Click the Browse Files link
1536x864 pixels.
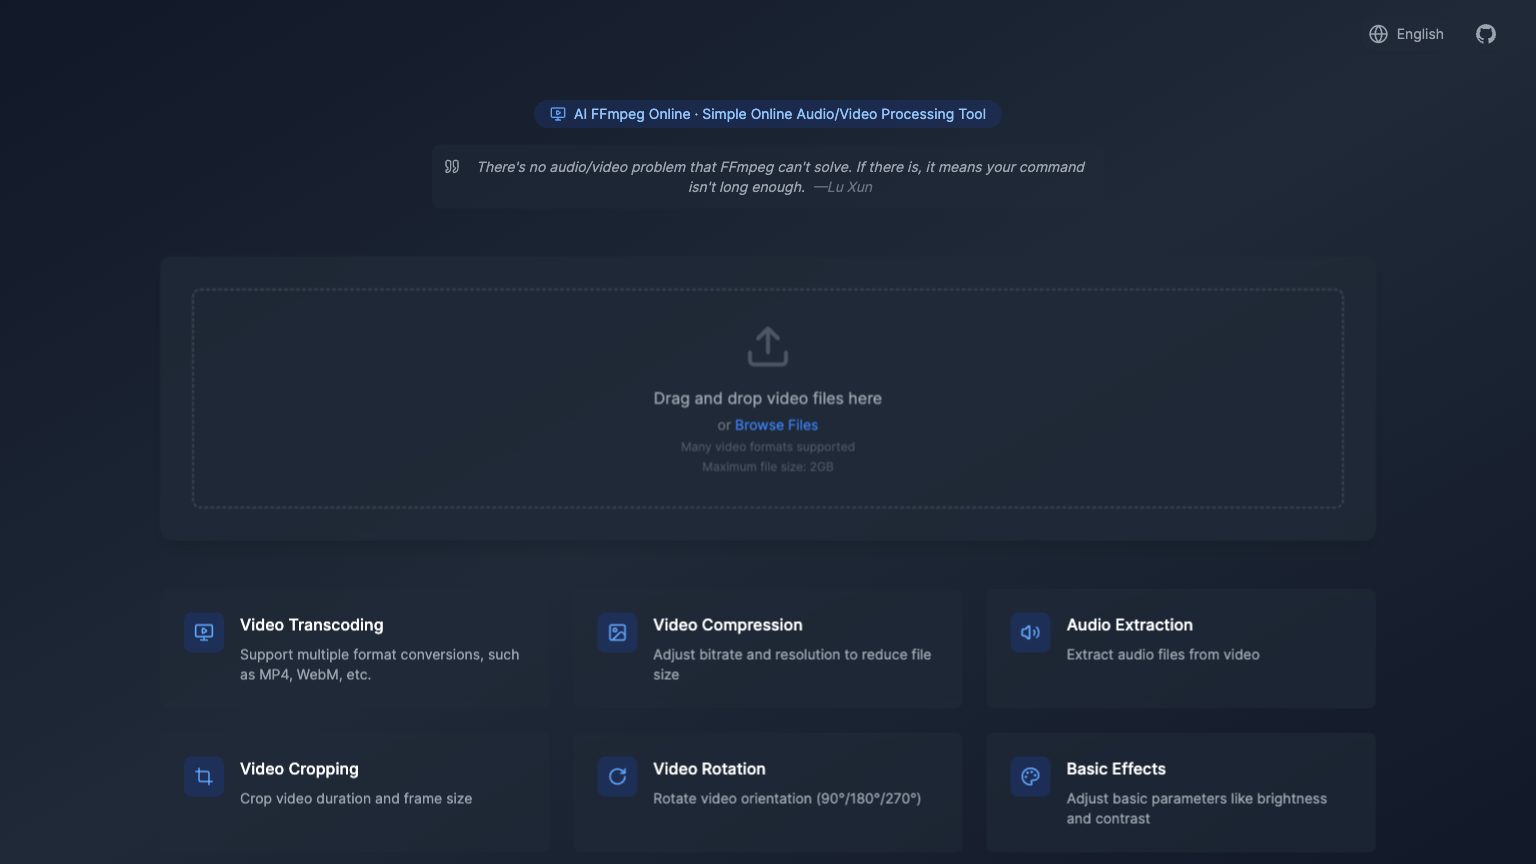[x=776, y=425]
